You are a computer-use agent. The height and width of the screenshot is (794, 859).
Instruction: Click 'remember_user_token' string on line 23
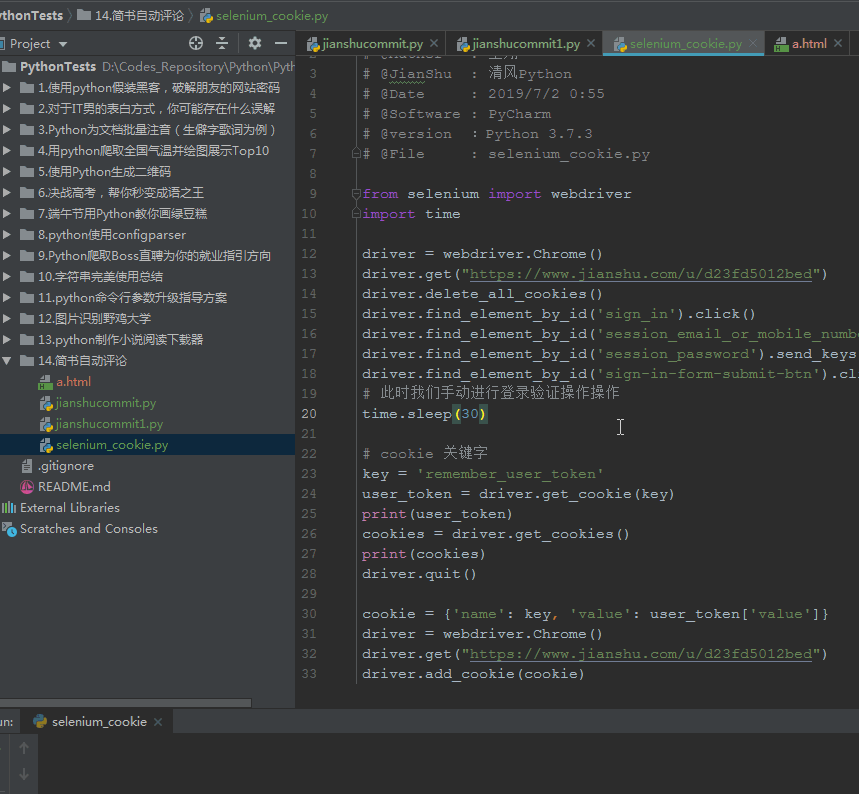pos(510,474)
